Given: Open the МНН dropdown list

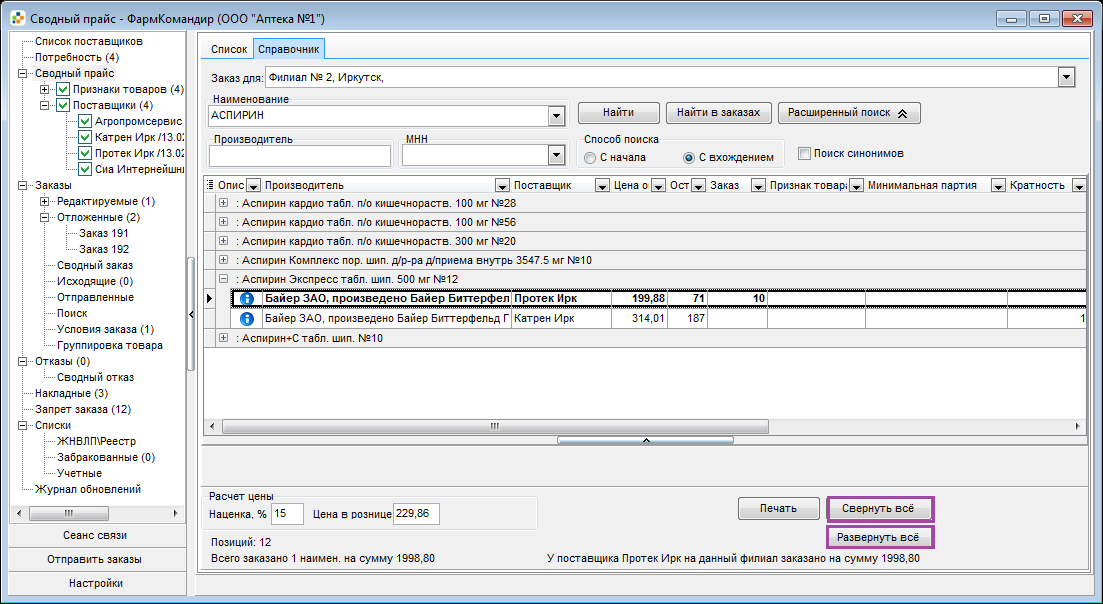Looking at the screenshot, I should coord(556,155).
